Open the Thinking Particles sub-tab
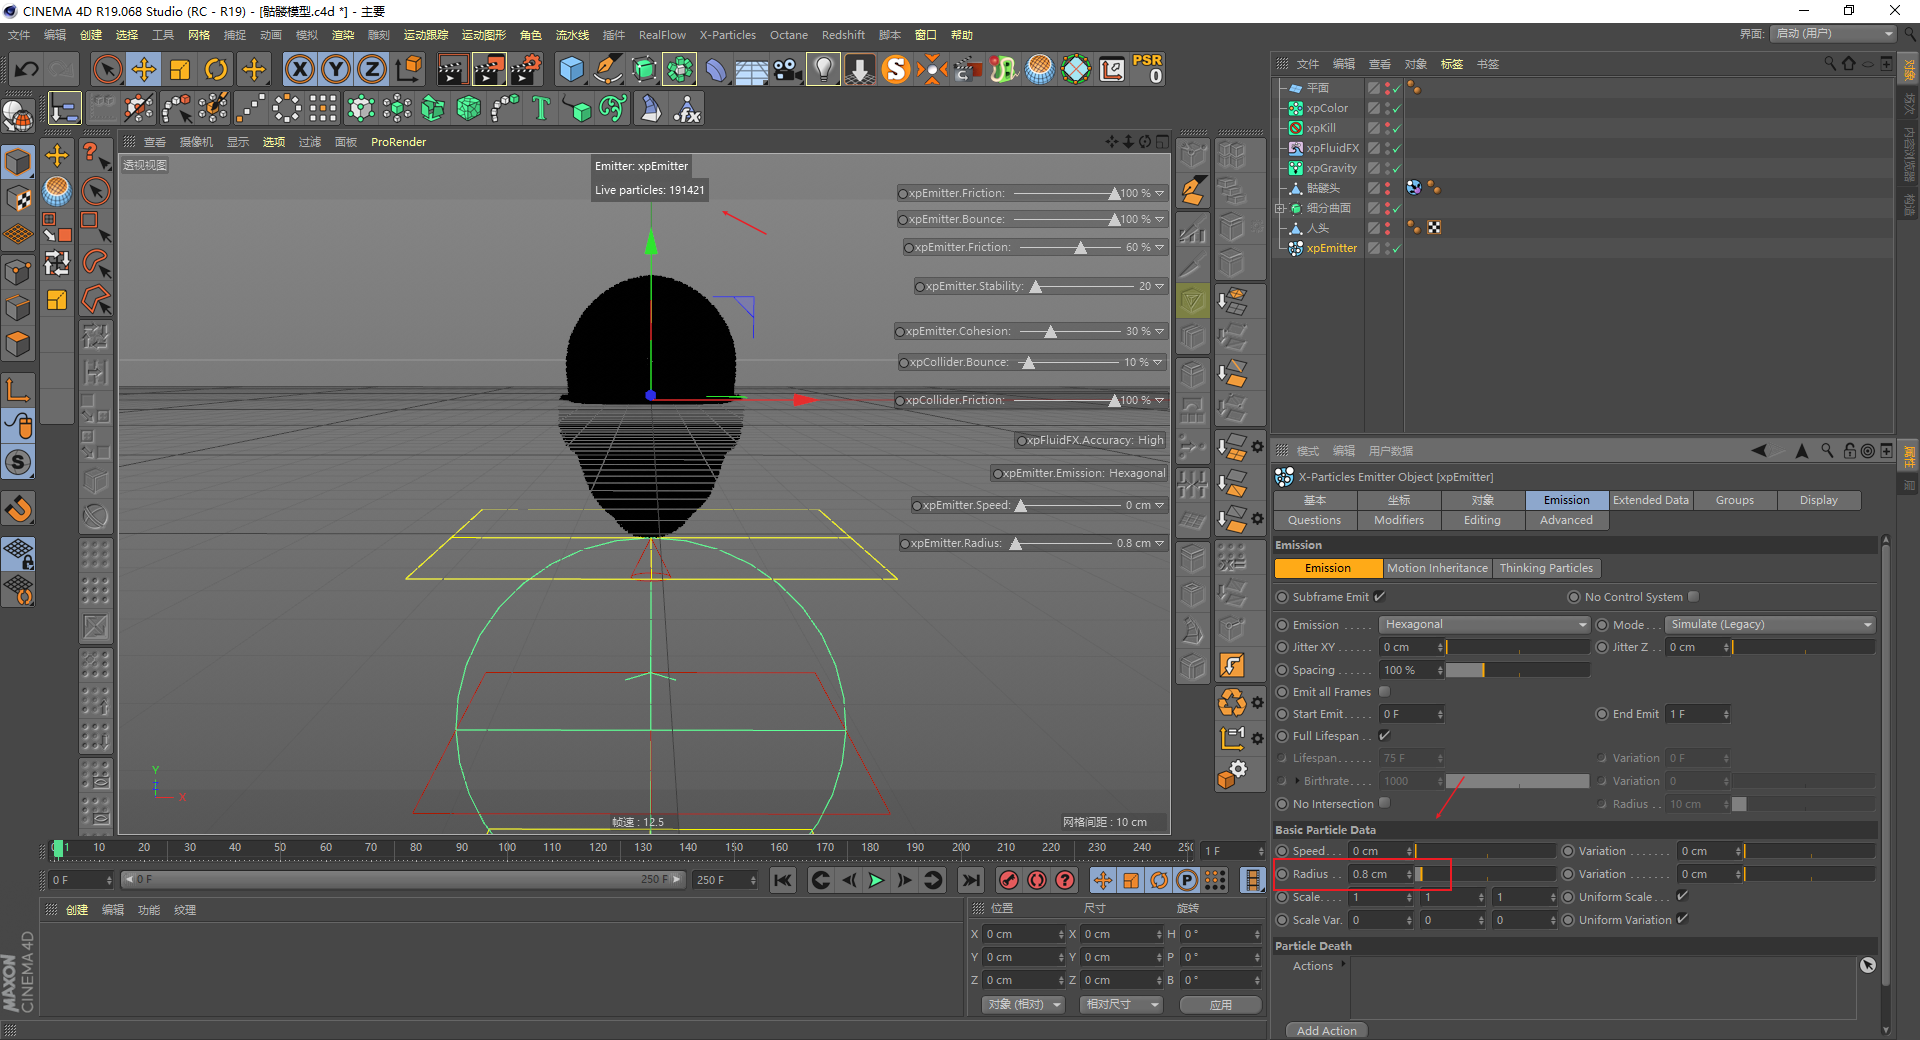The height and width of the screenshot is (1040, 1920). [1546, 568]
